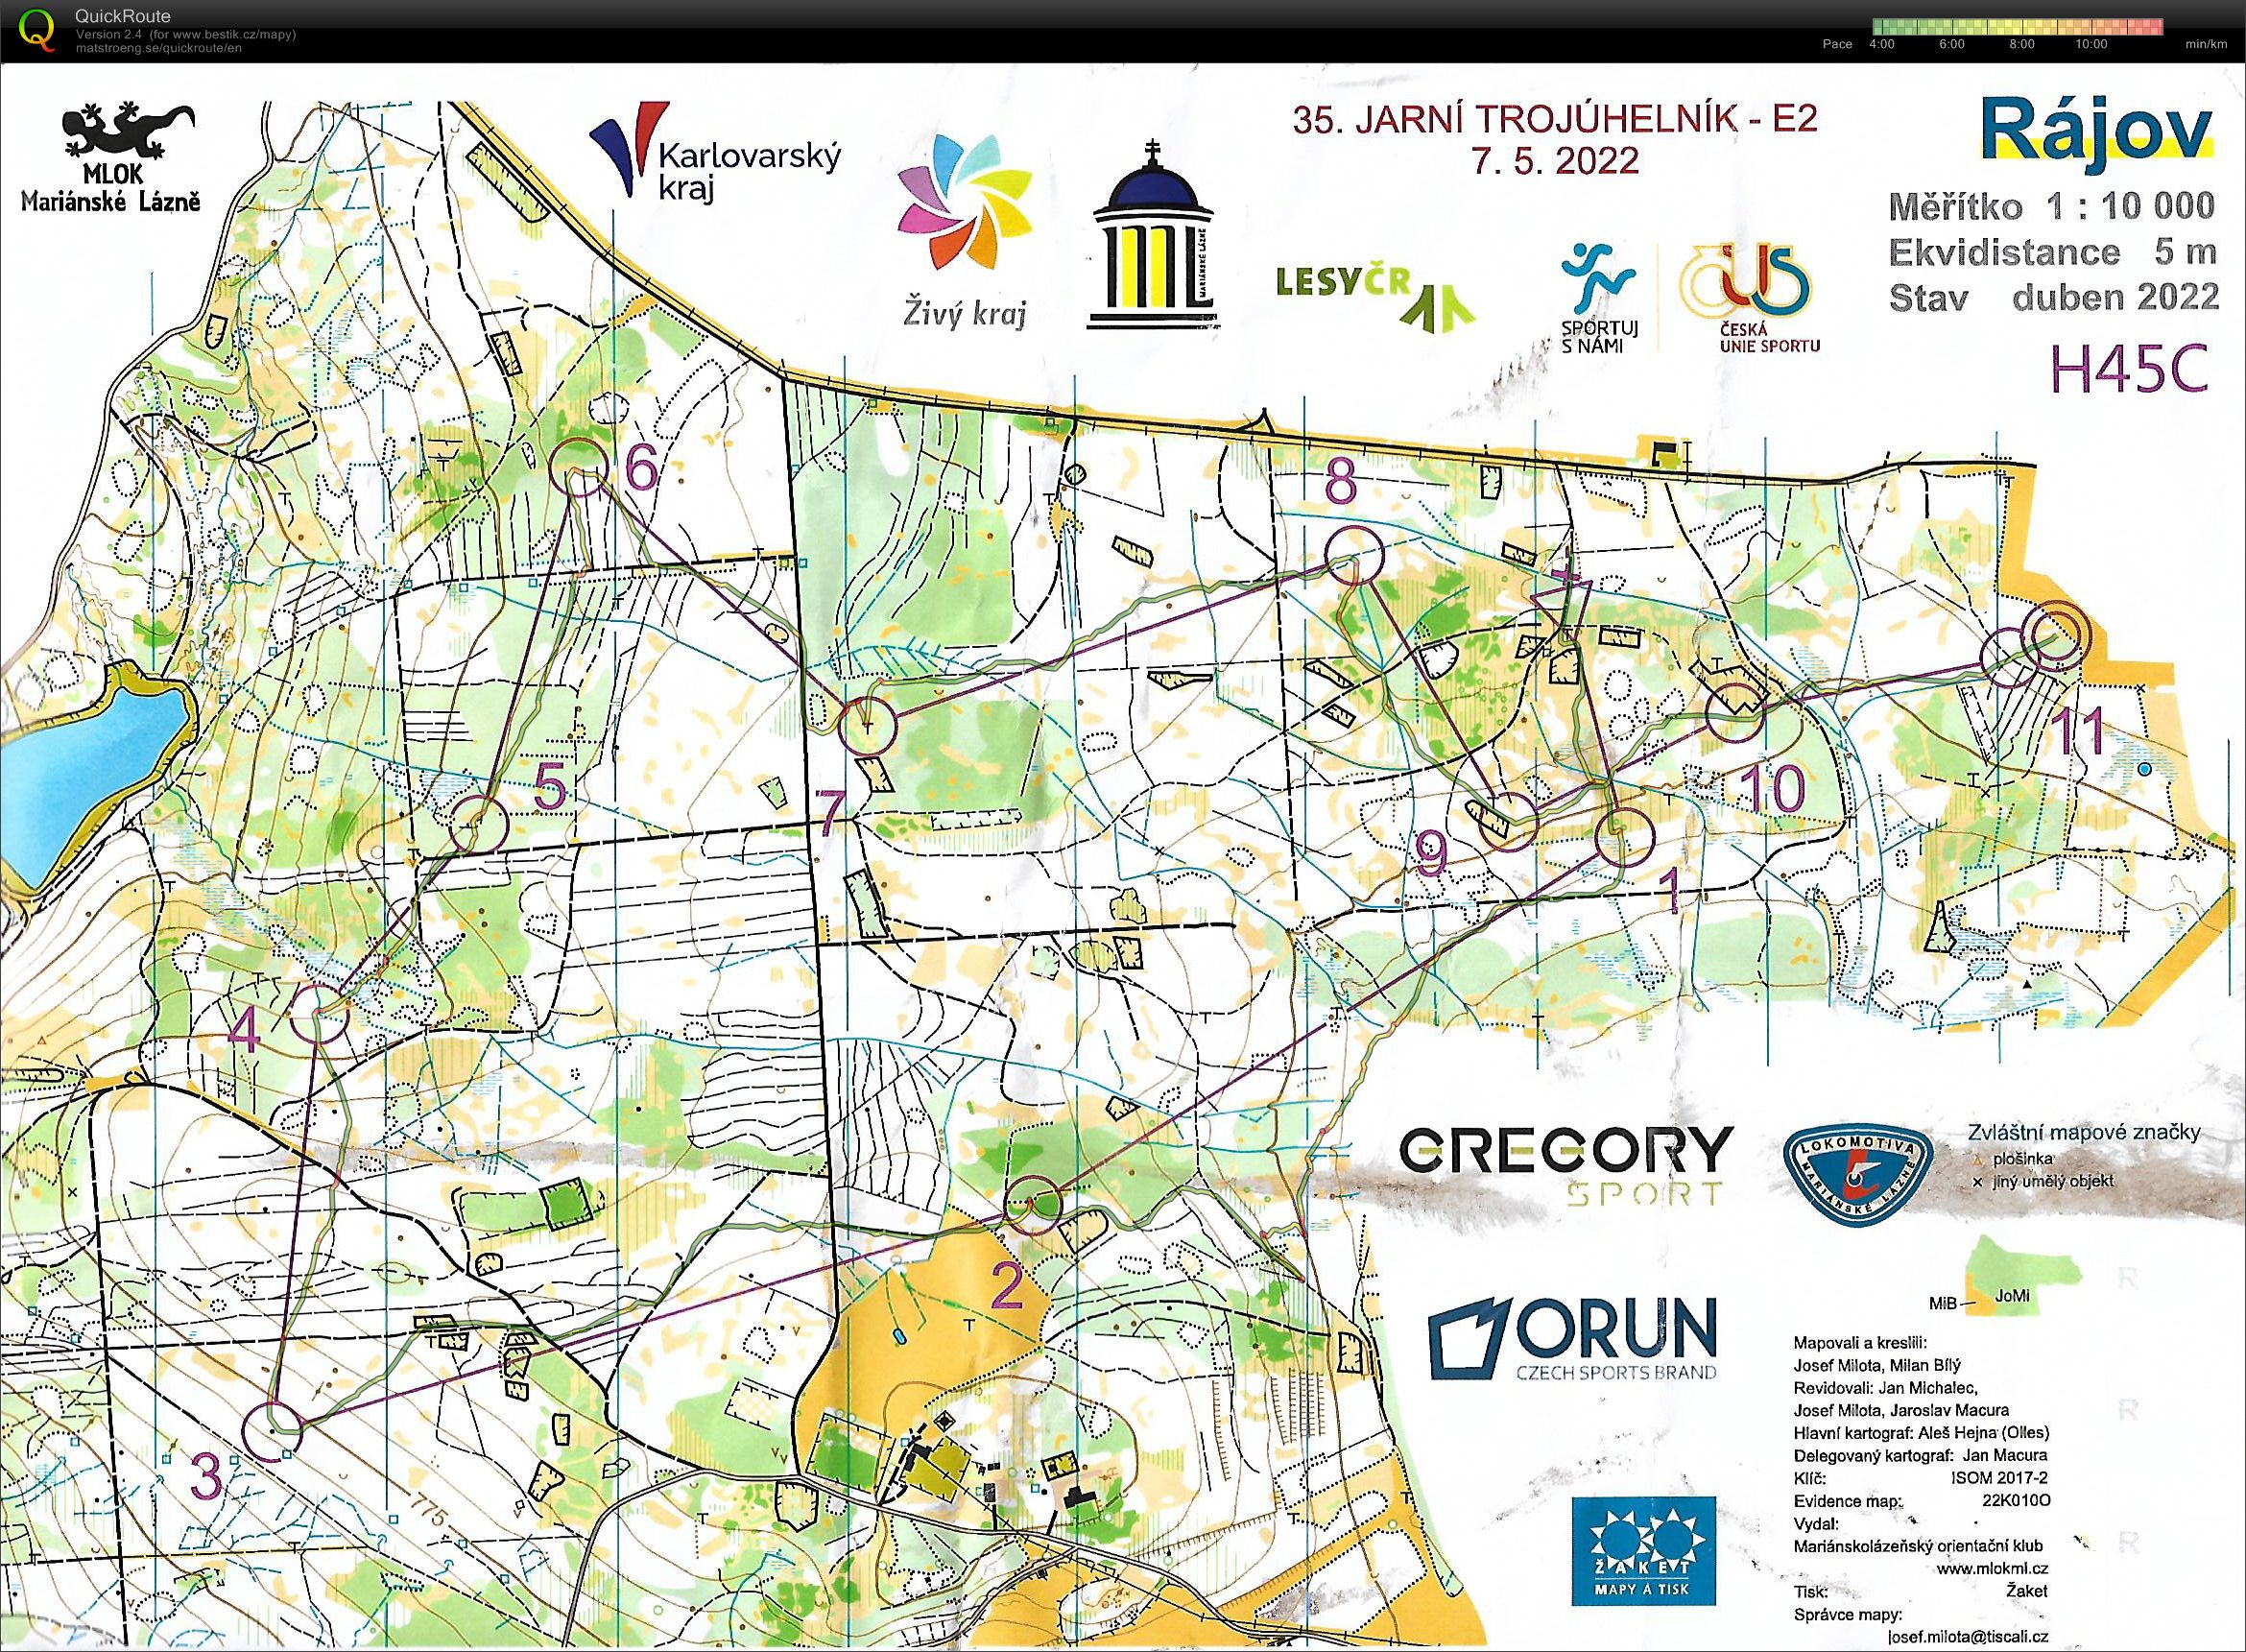Click the Ekvidistance 5 m text
Viewport: 2246px width, 1652px height.
[2052, 251]
